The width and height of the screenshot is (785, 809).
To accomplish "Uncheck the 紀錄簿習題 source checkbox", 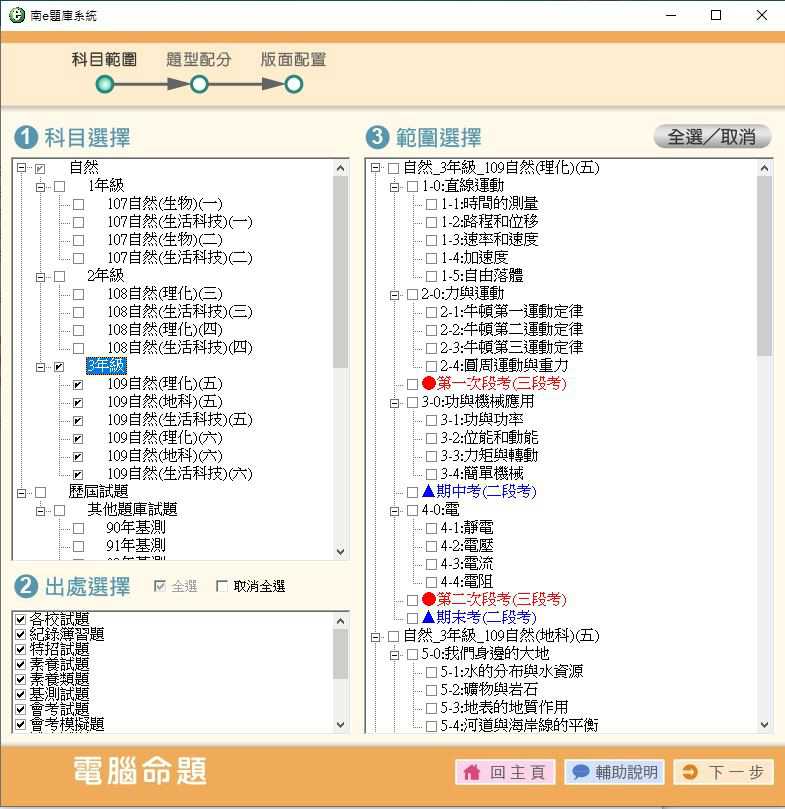I will coord(21,634).
